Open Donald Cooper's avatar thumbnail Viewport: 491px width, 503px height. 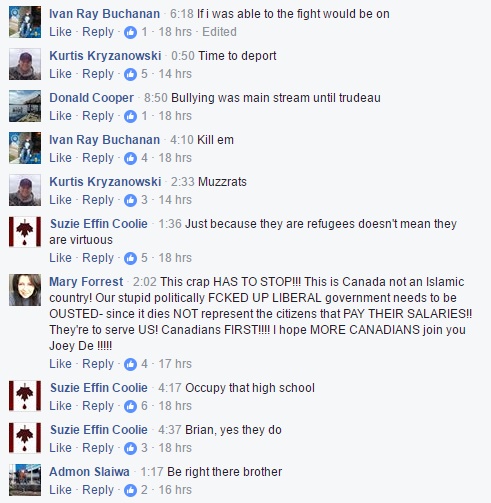coord(25,106)
